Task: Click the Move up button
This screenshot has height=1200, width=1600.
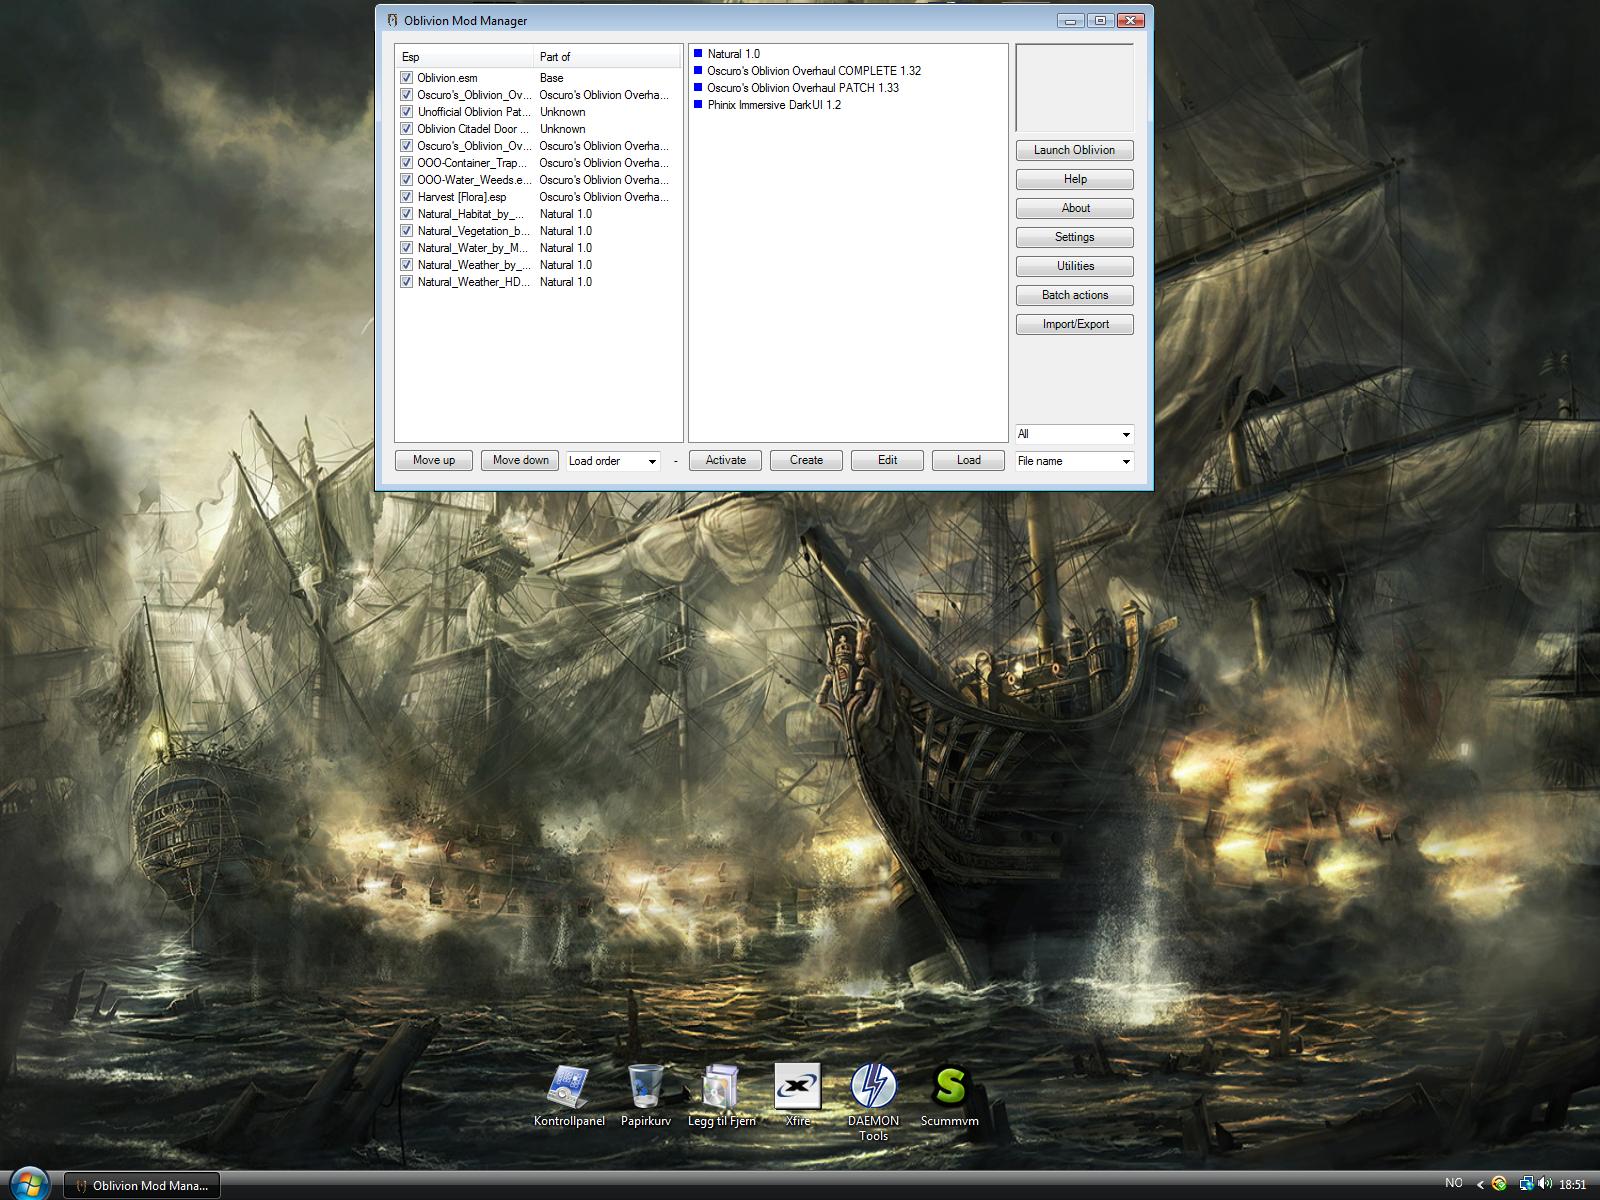Action: click(434, 460)
